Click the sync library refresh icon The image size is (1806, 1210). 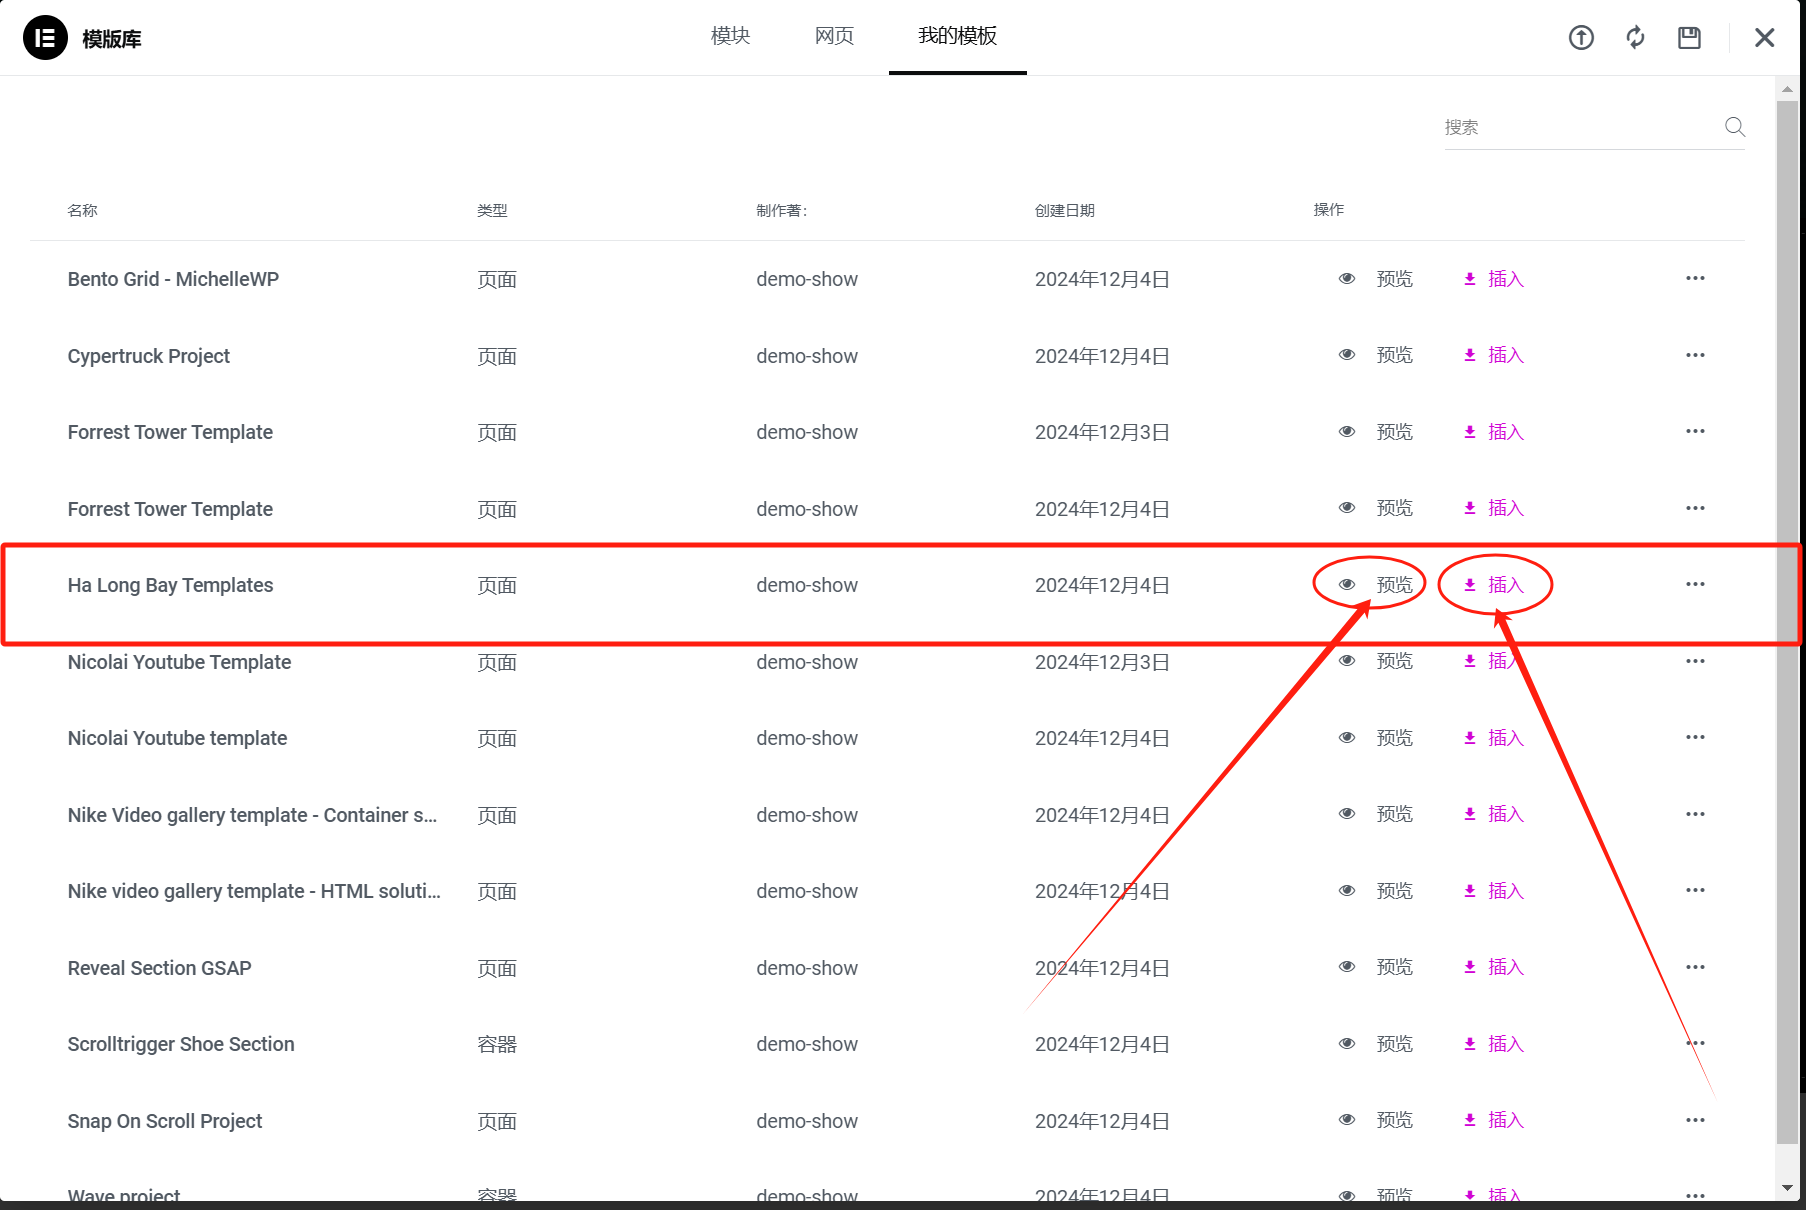[1635, 38]
